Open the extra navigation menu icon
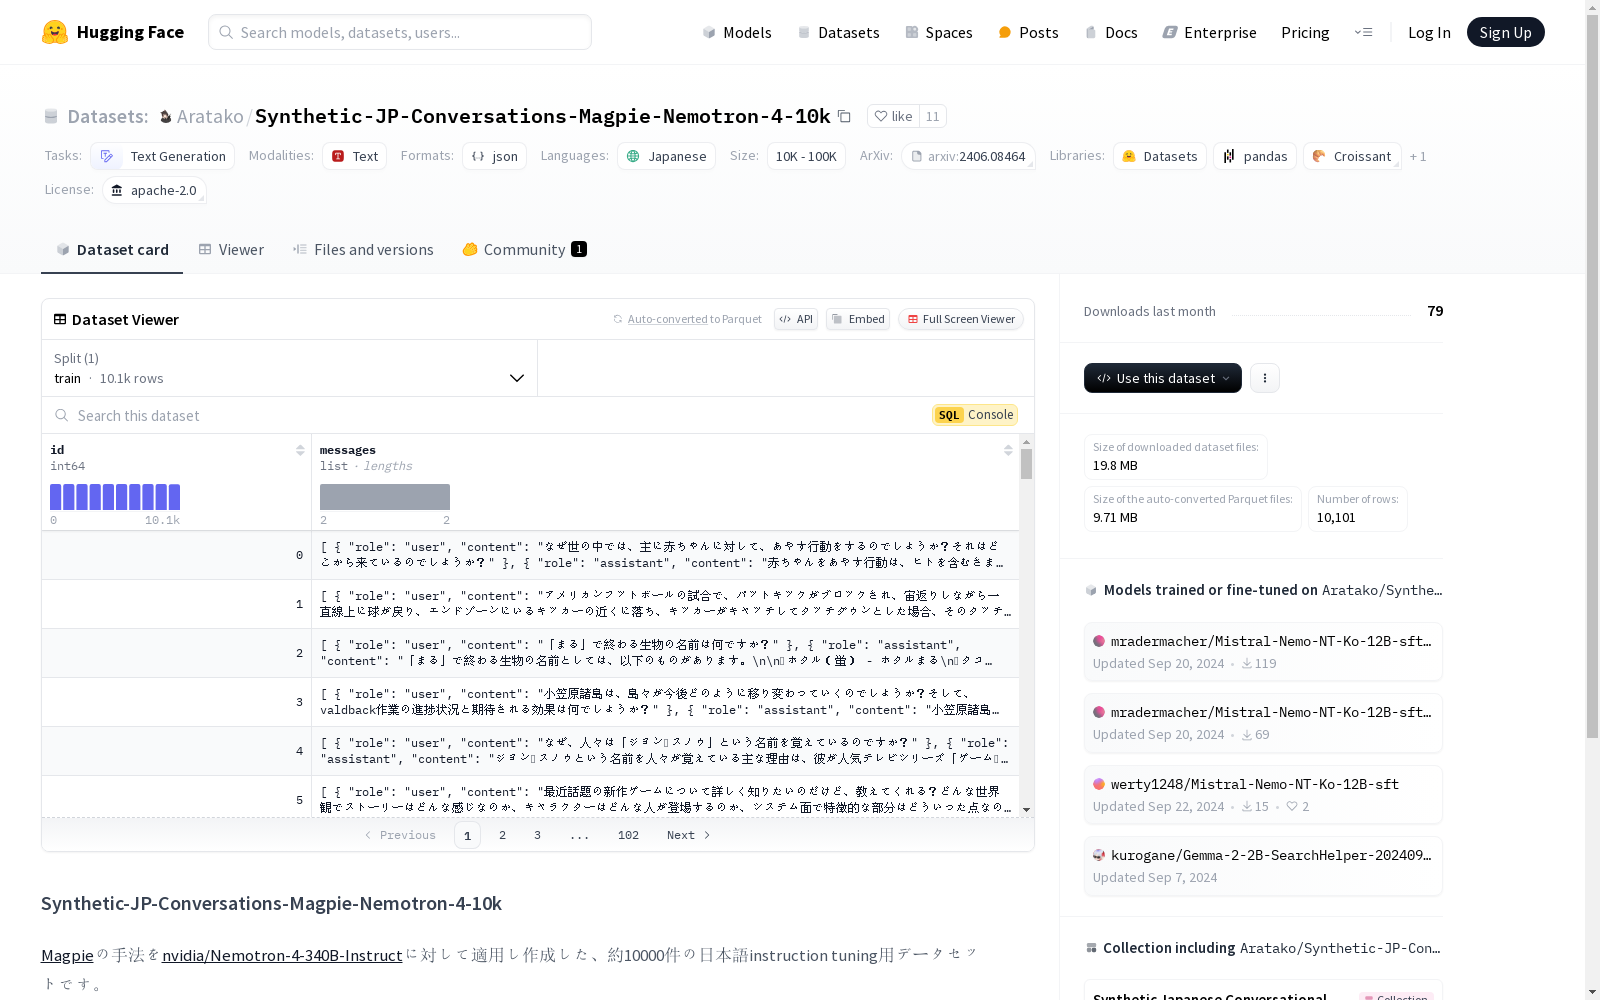Viewport: 1600px width, 1000px height. 1363,32
